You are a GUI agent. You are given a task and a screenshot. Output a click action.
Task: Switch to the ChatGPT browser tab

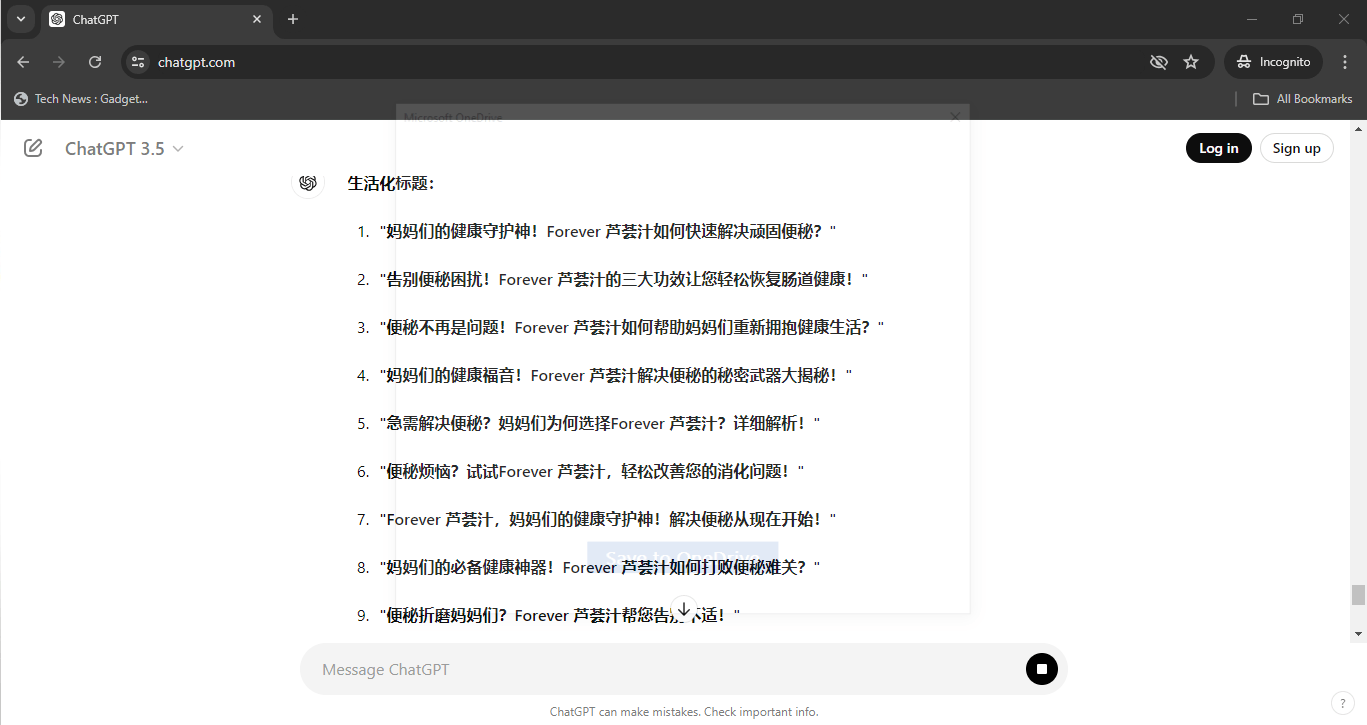[157, 19]
